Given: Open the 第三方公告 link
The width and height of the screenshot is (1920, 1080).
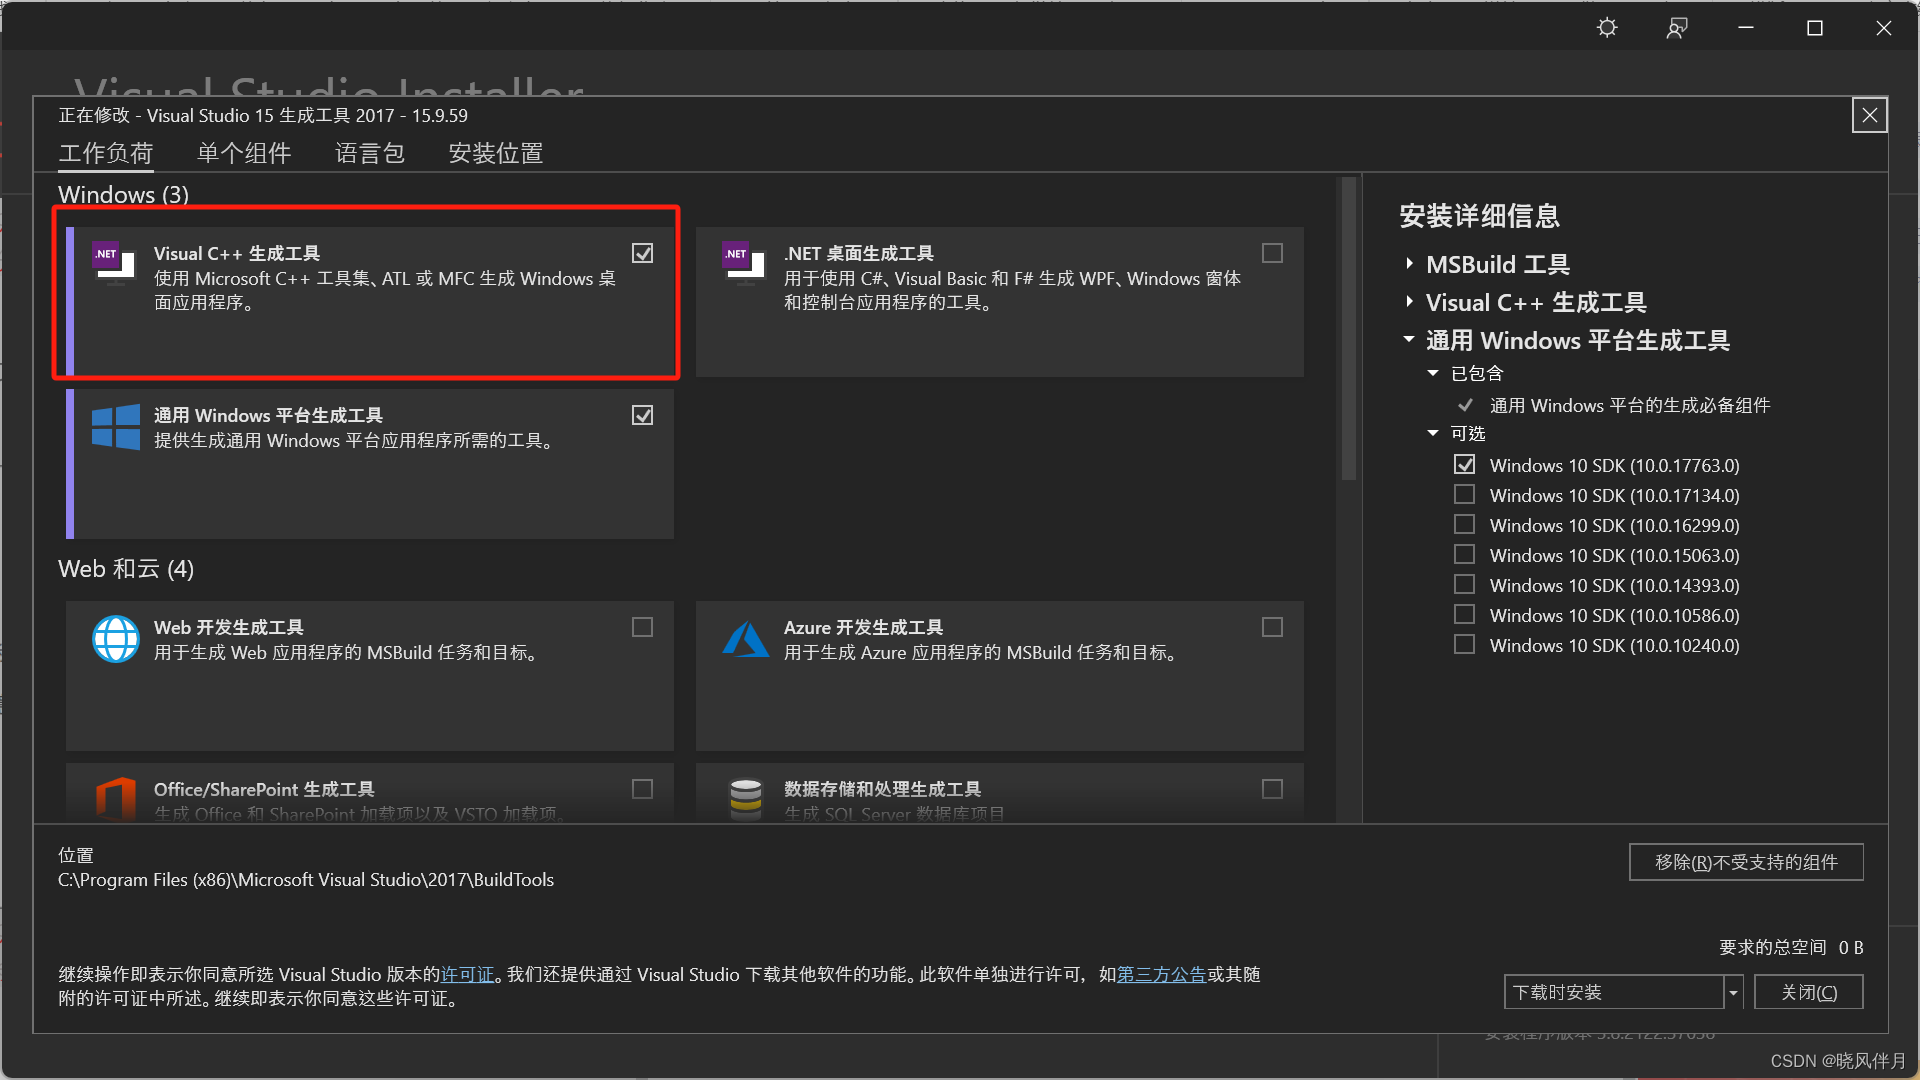Looking at the screenshot, I should (x=1161, y=974).
